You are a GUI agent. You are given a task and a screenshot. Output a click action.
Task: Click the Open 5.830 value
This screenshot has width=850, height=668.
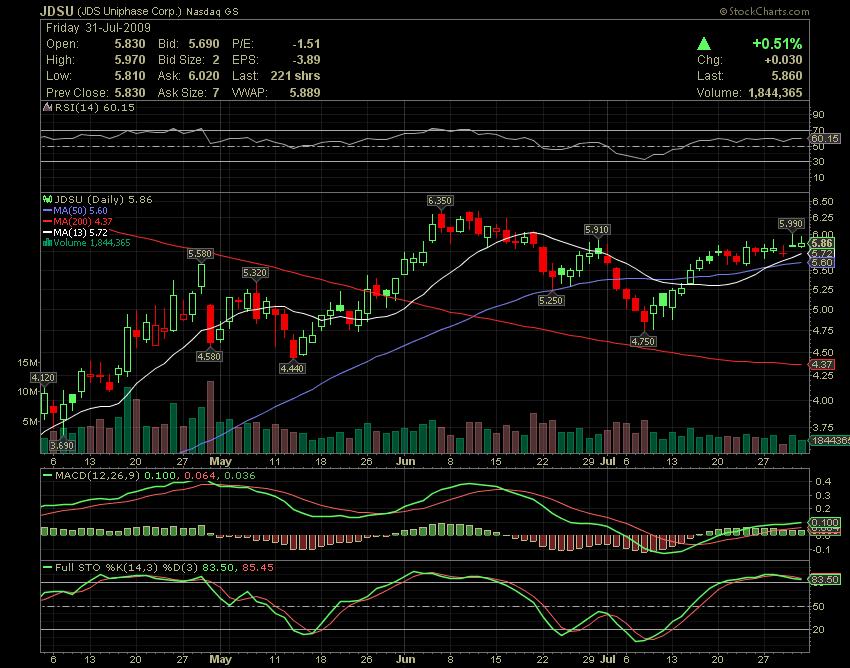tap(130, 44)
